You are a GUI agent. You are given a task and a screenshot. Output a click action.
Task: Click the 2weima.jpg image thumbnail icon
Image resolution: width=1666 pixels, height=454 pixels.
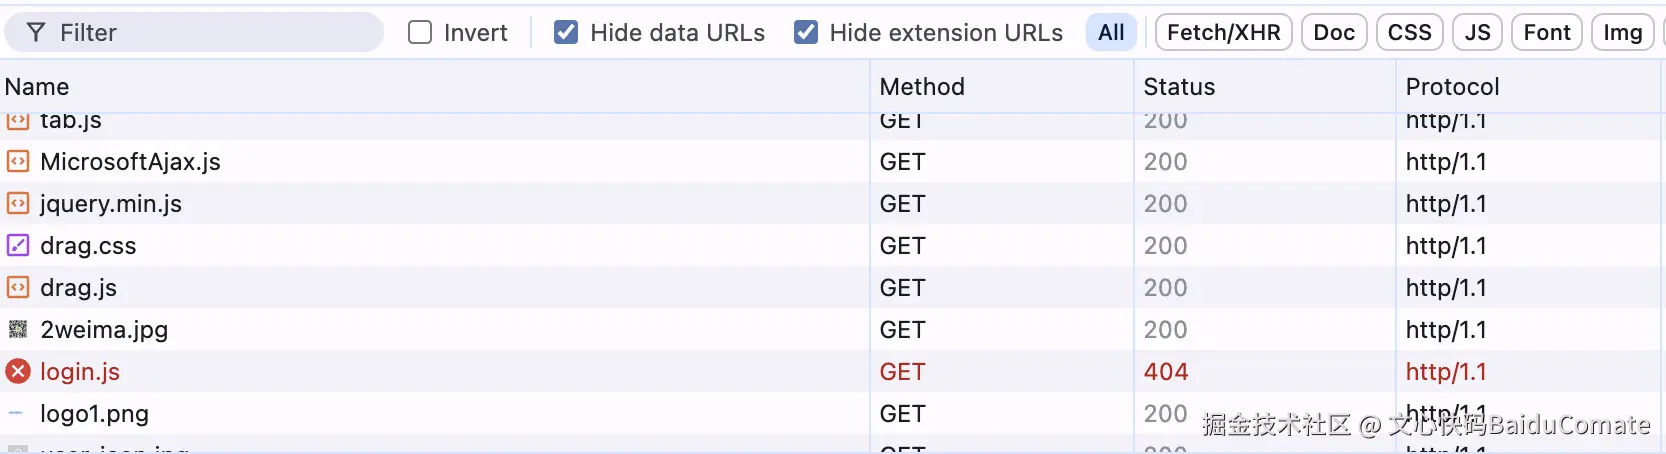coord(18,329)
